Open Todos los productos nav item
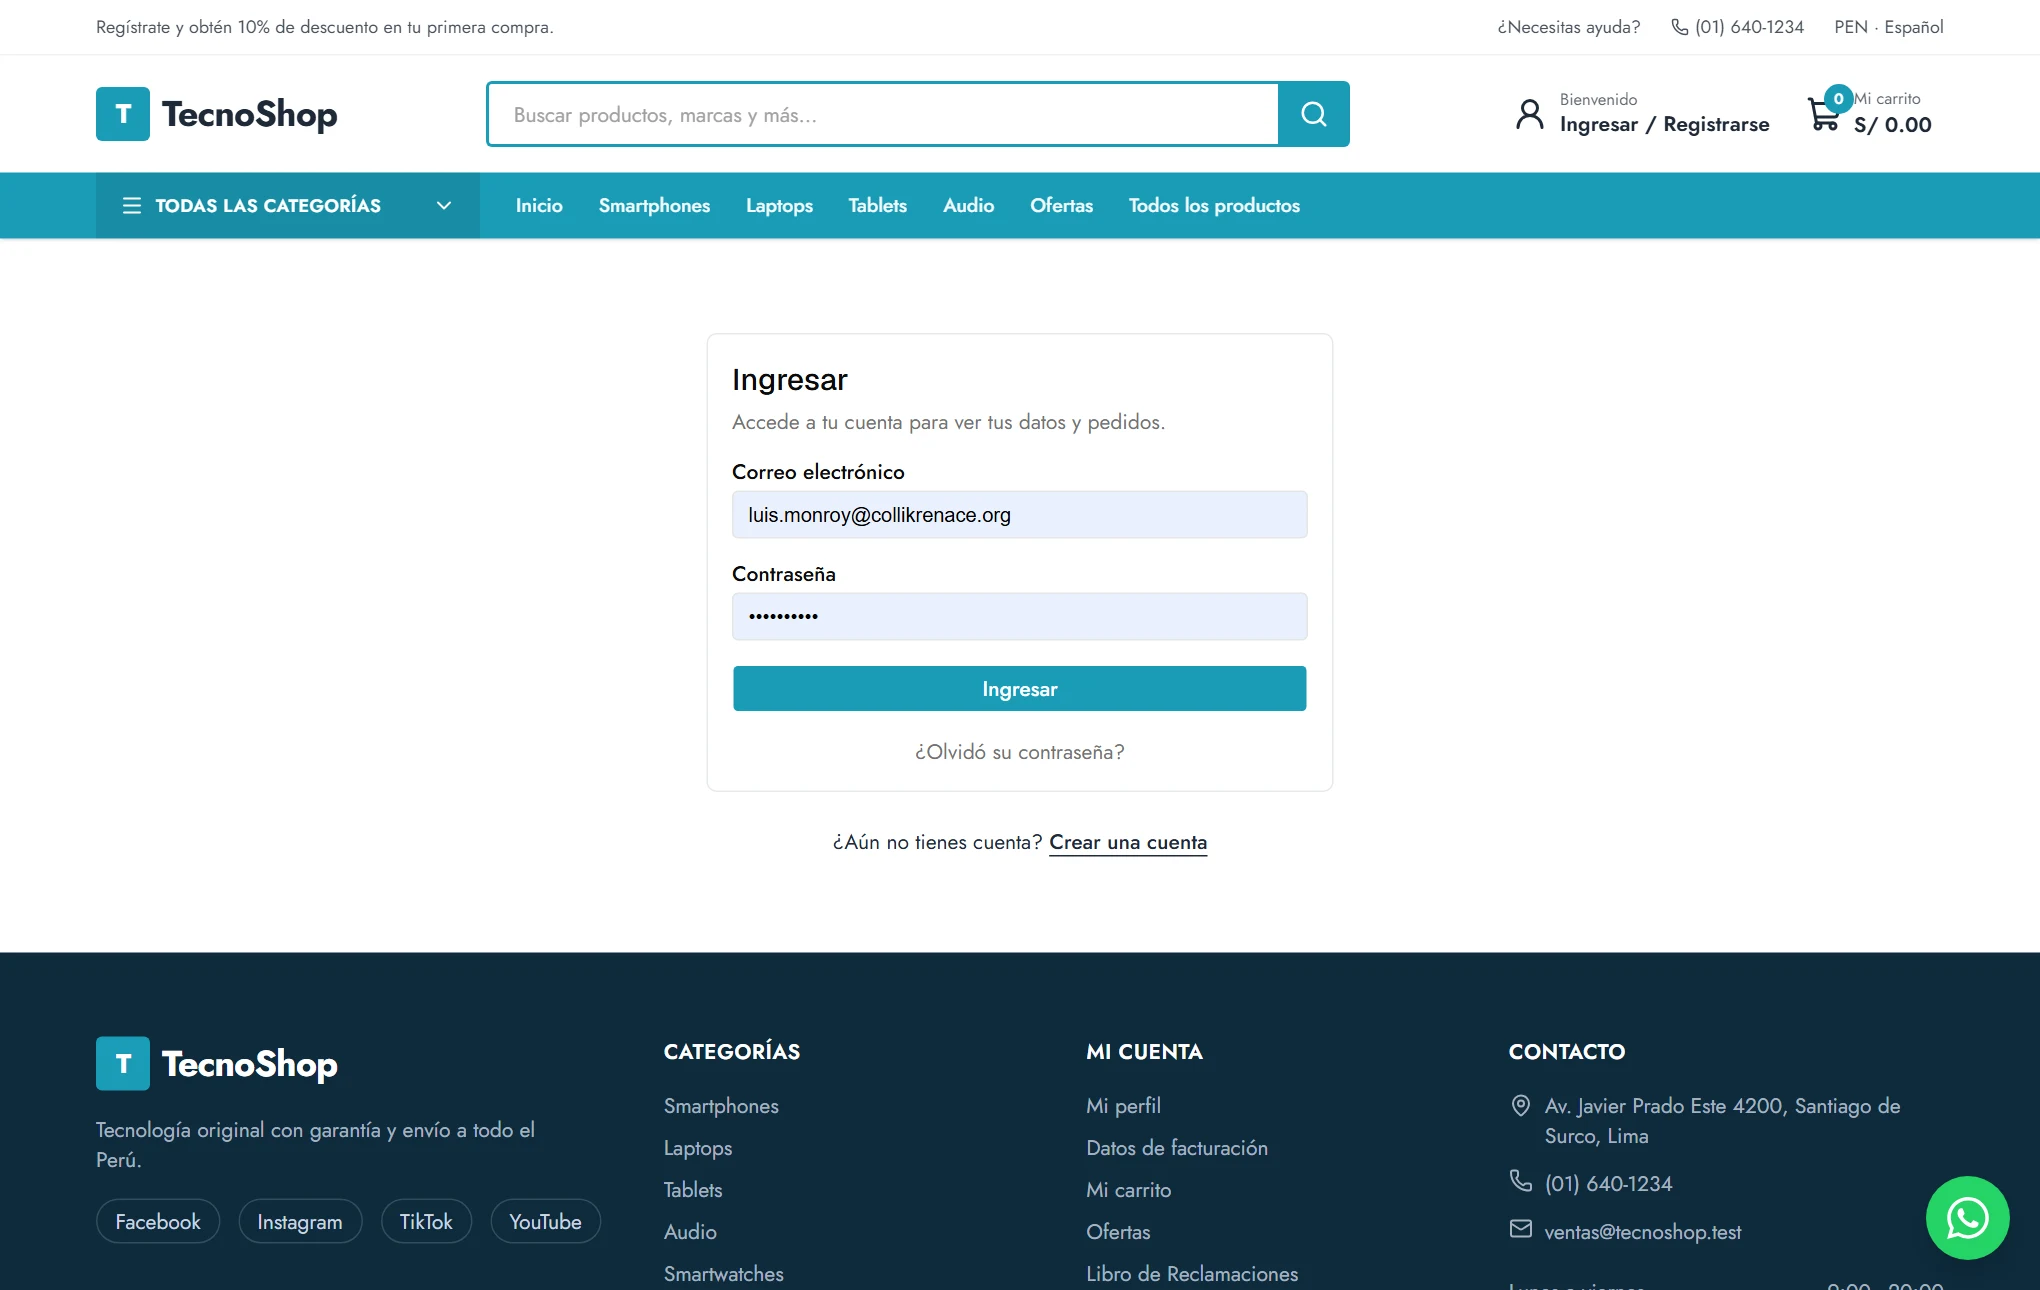 tap(1215, 205)
